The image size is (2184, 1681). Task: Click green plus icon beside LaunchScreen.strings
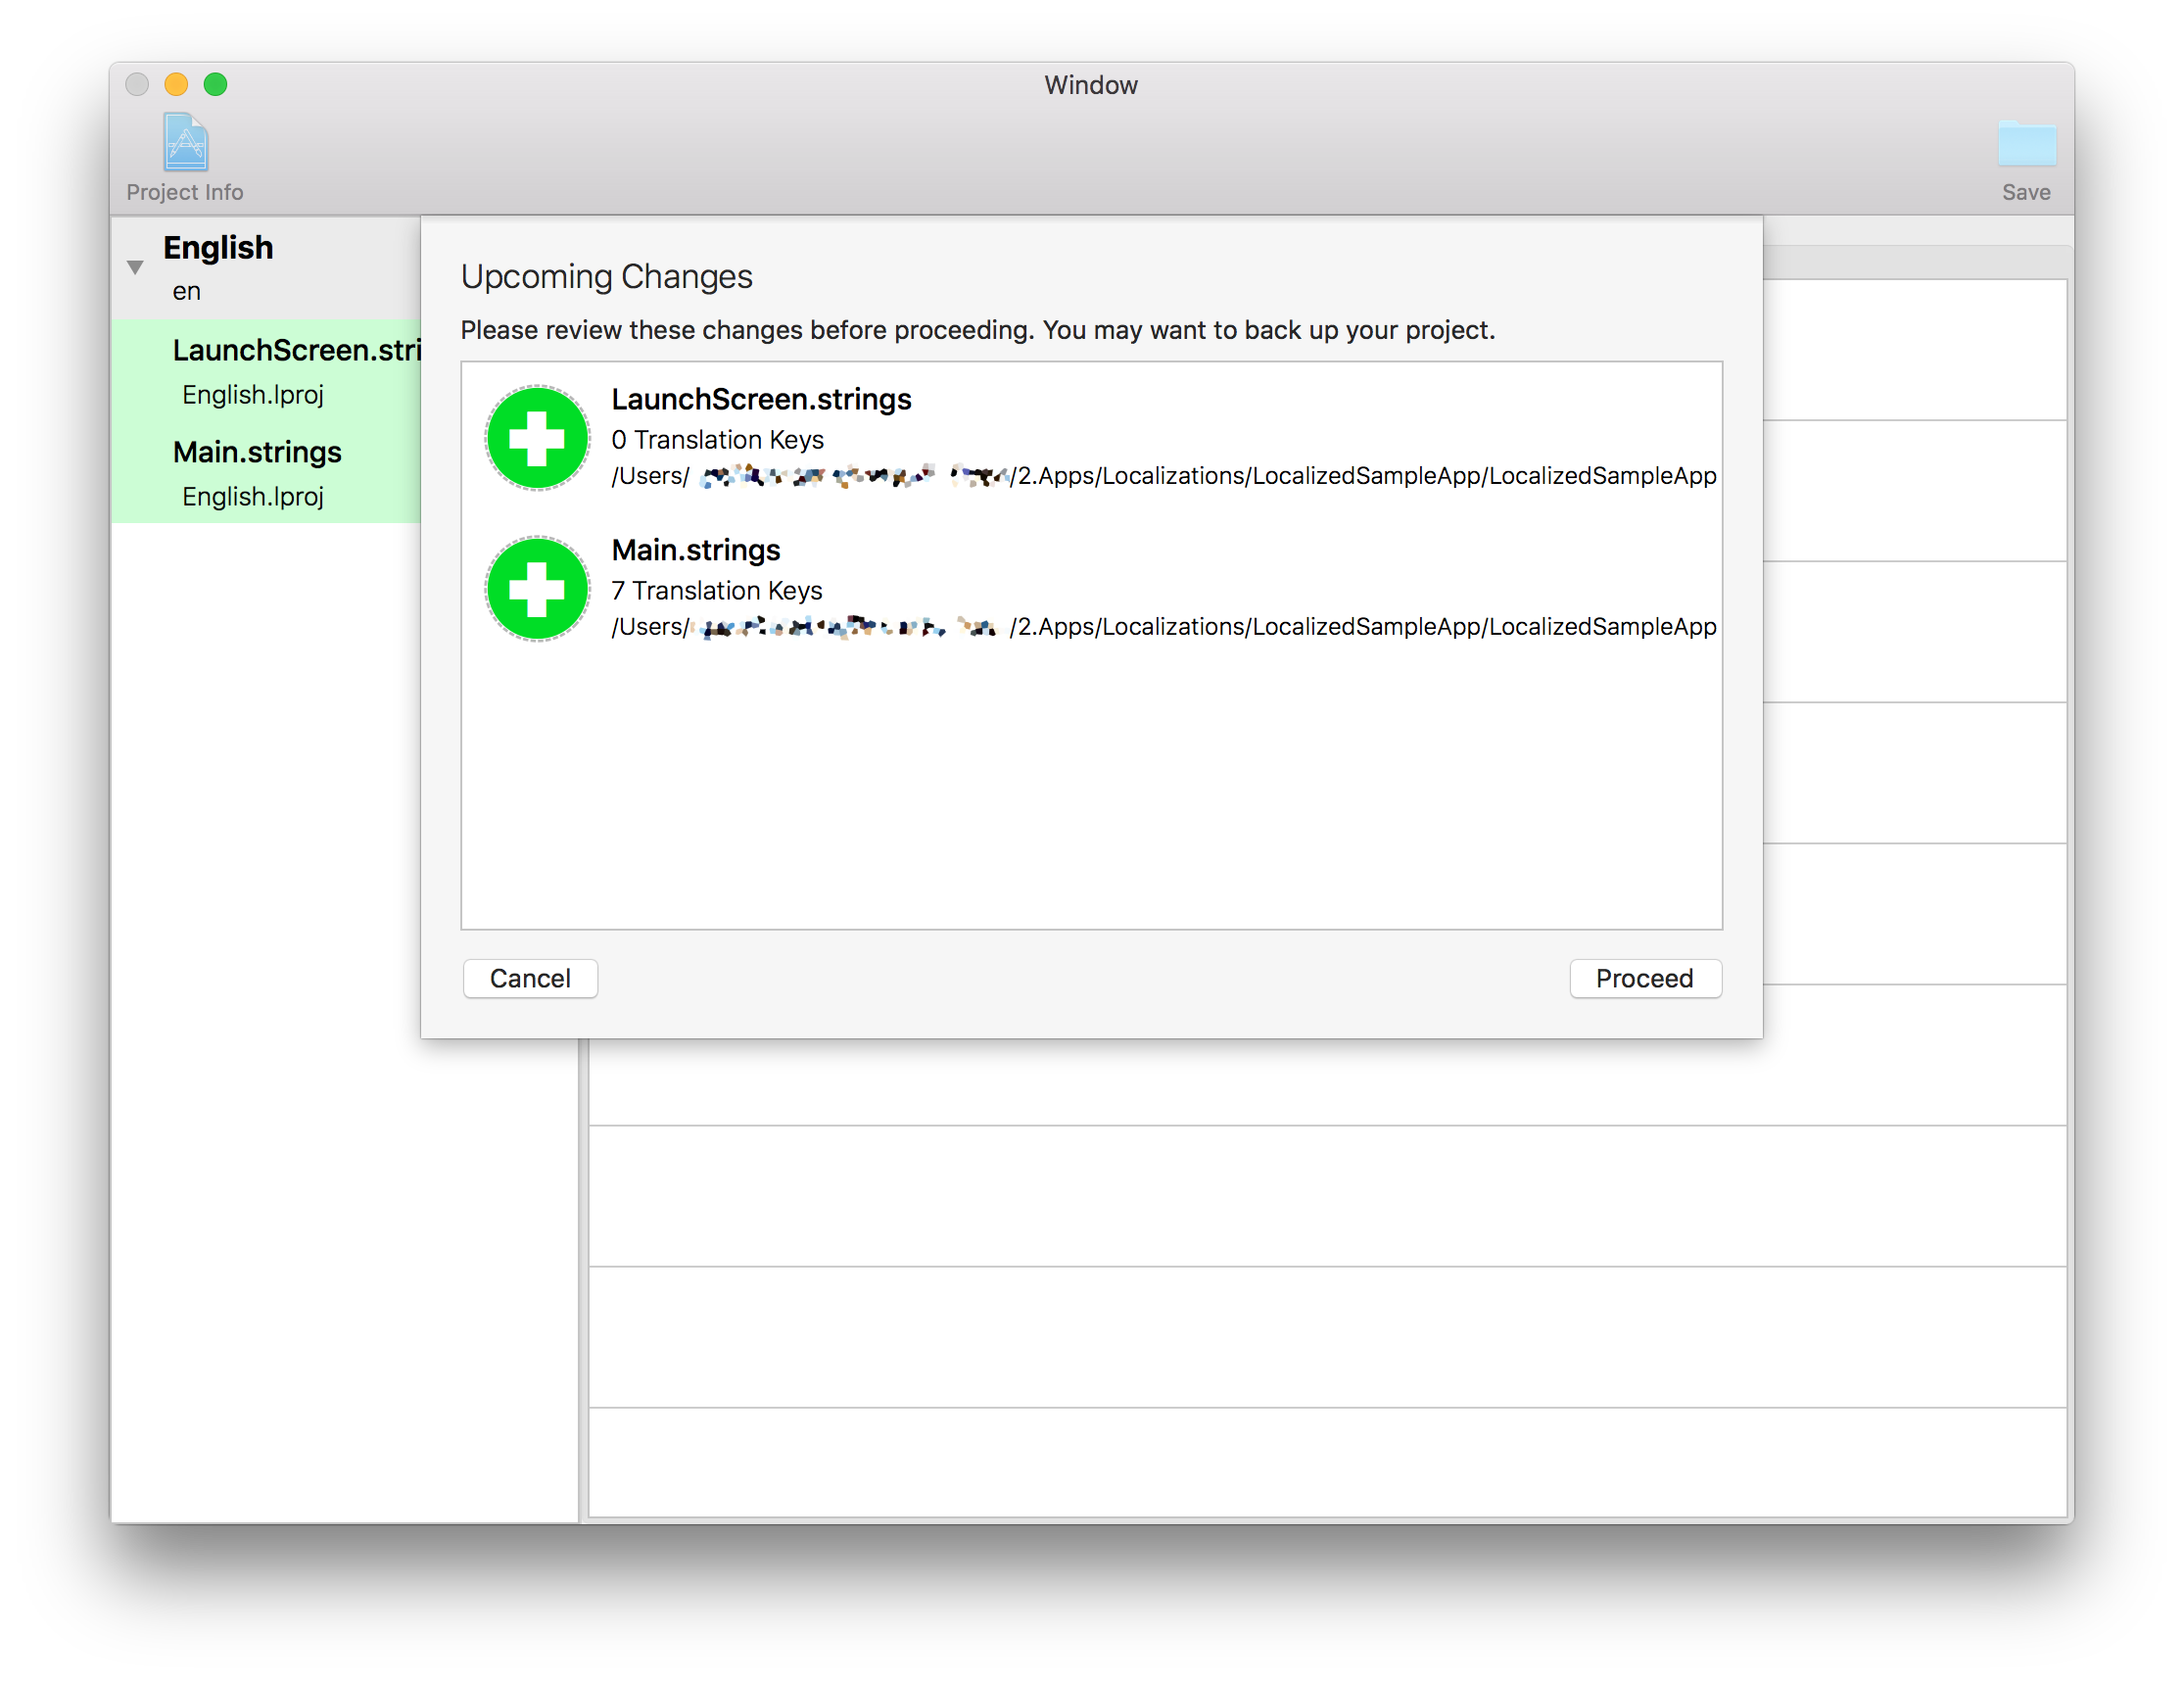click(x=537, y=438)
